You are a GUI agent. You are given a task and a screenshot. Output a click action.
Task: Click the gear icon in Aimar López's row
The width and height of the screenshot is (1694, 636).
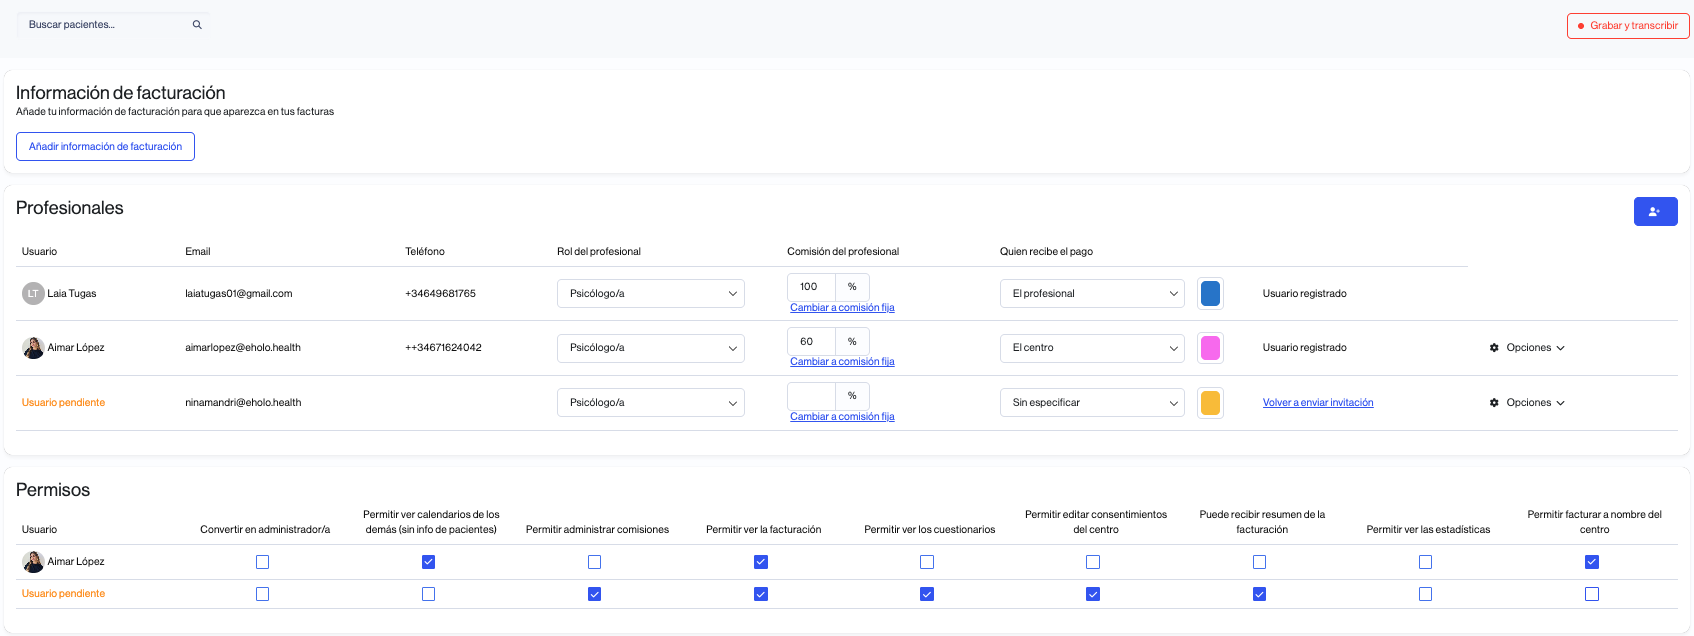[x=1494, y=348]
